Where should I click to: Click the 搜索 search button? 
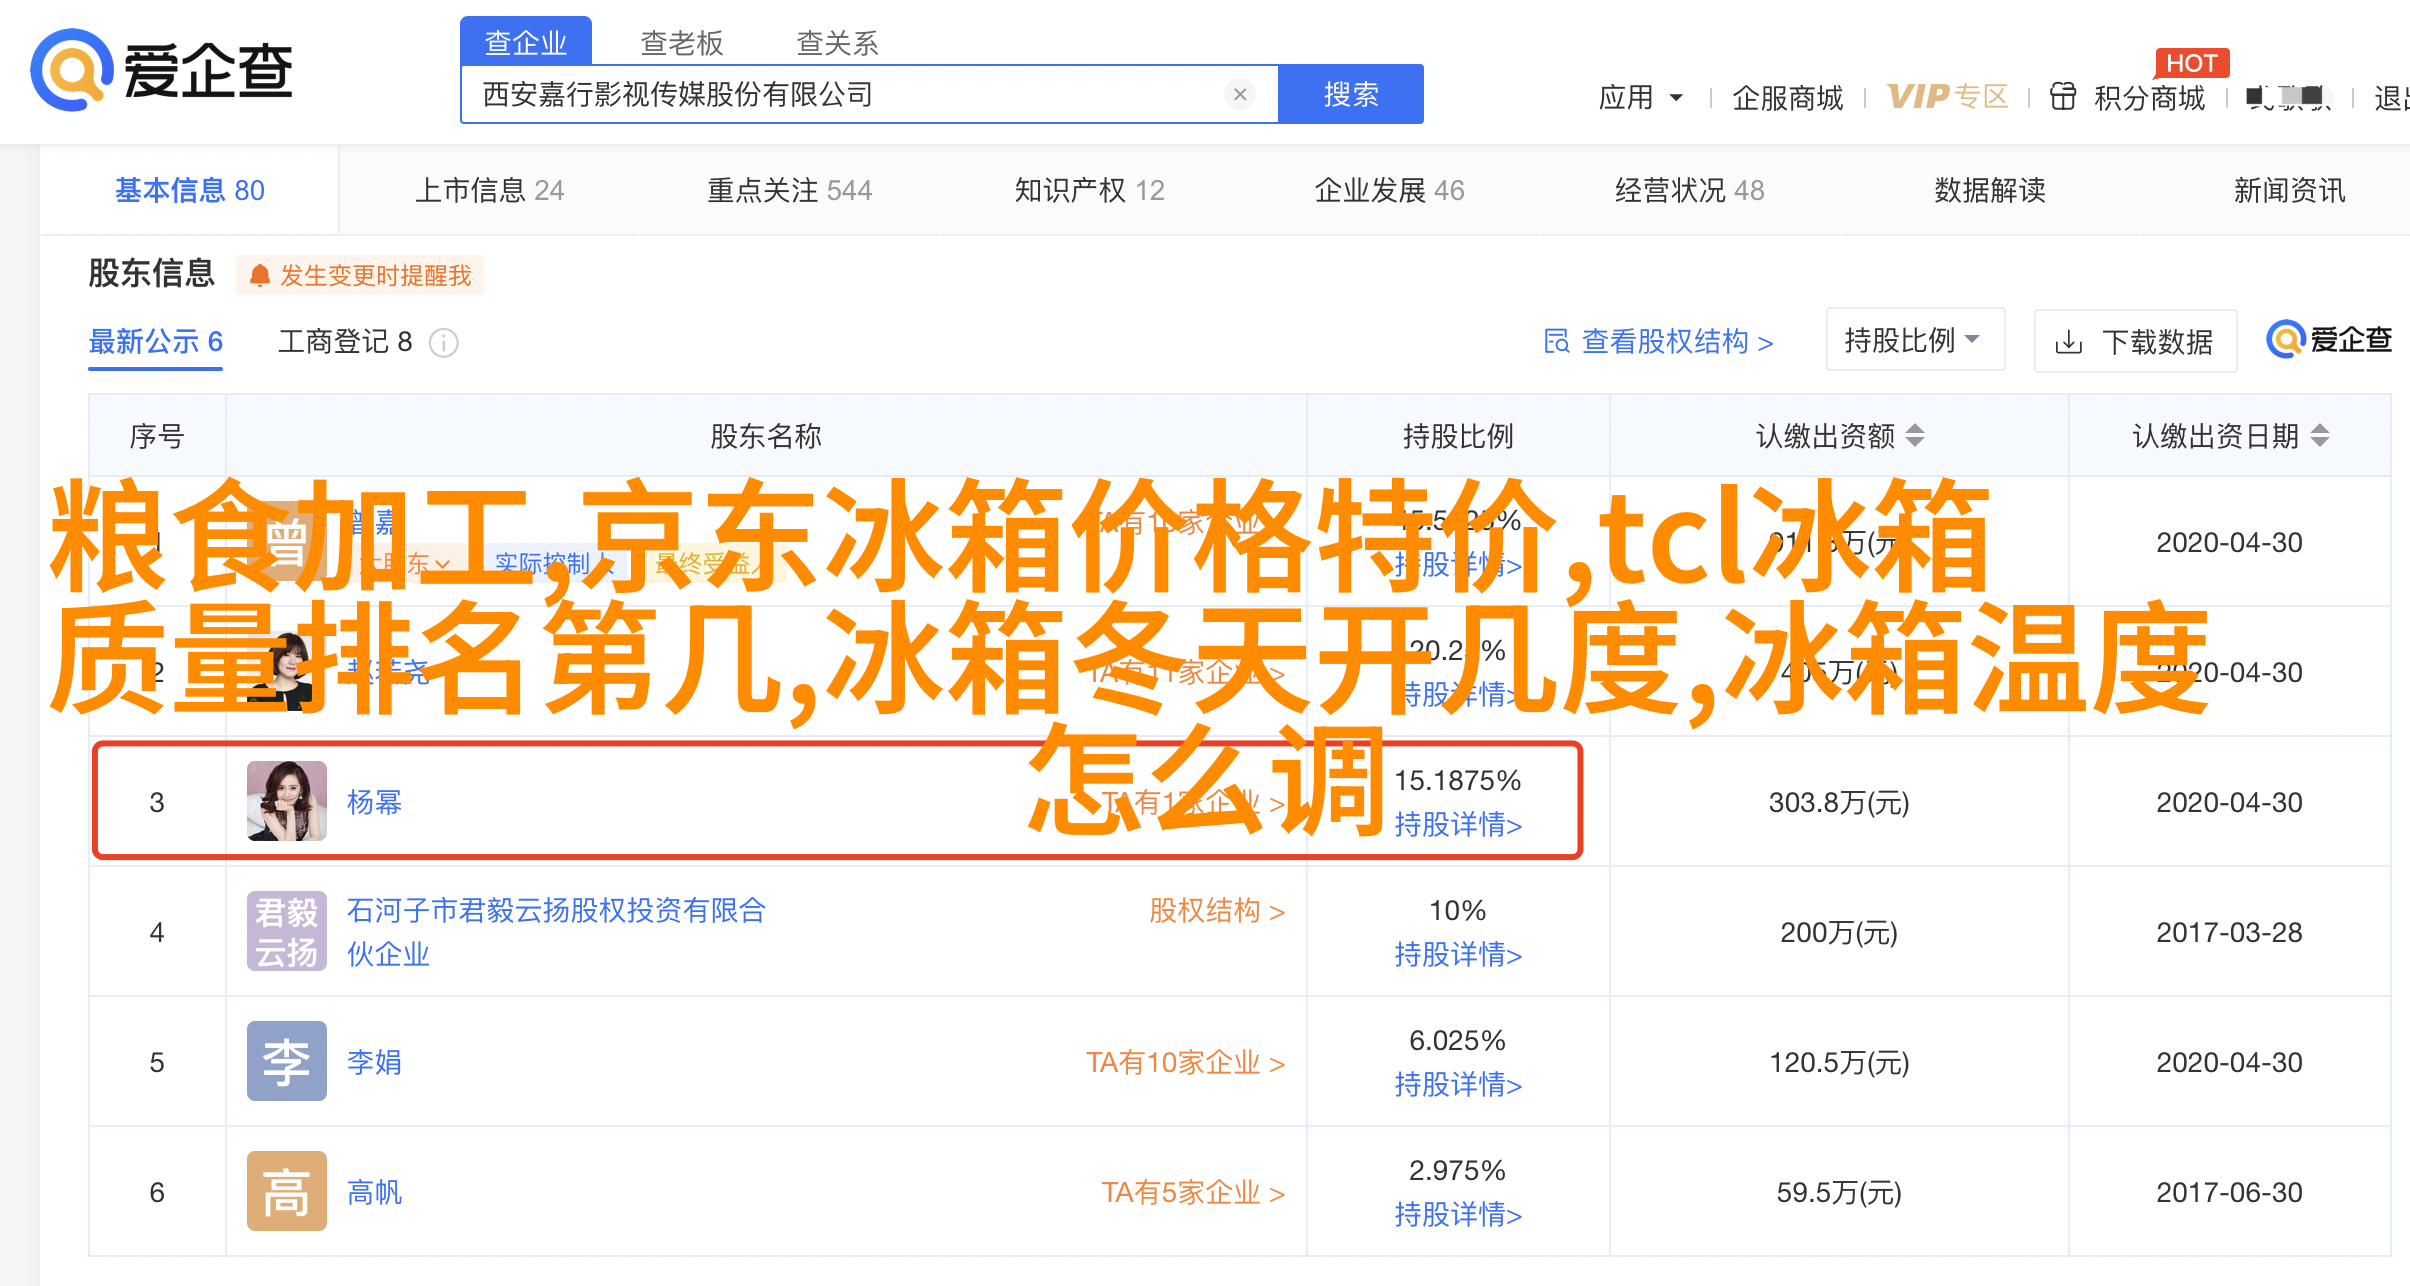1351,94
